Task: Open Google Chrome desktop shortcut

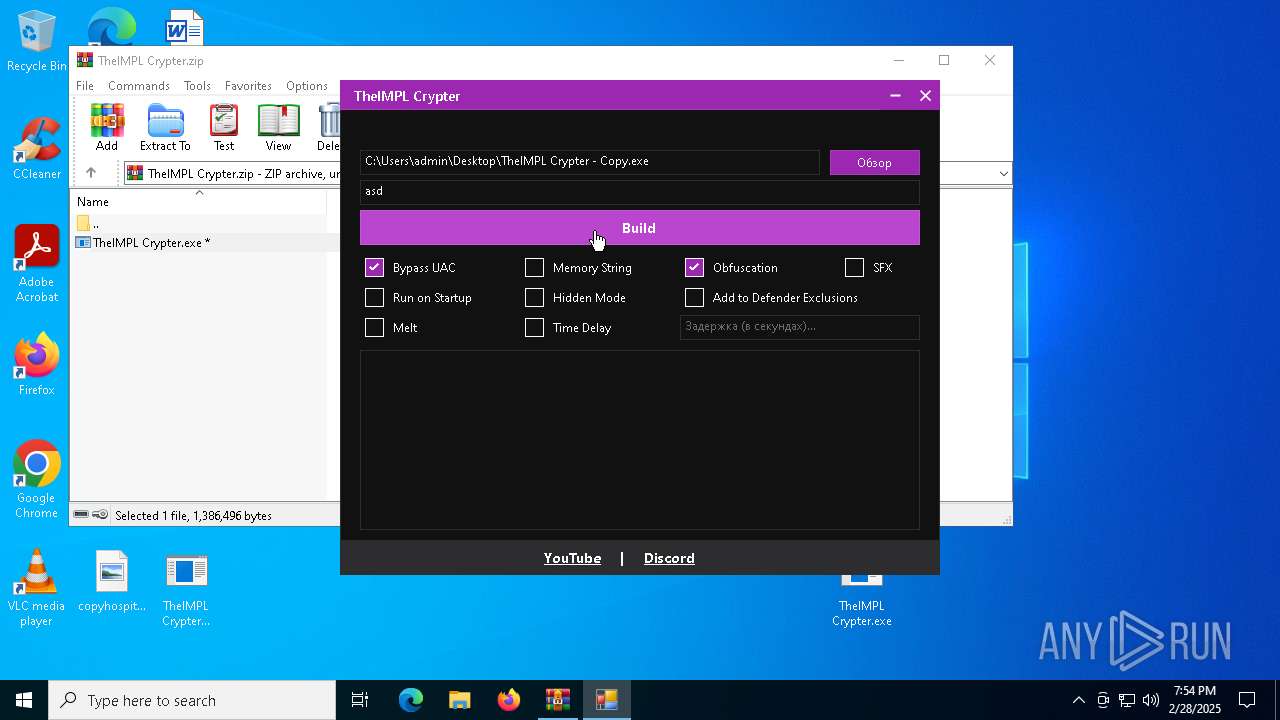Action: tap(36, 480)
